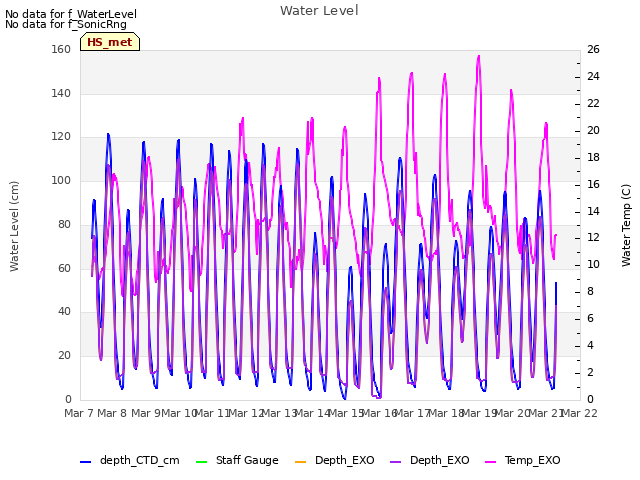Image resolution: width=640 pixels, height=480 pixels.
Task: Click the 8 right axis tick label
Action: (591, 291)
